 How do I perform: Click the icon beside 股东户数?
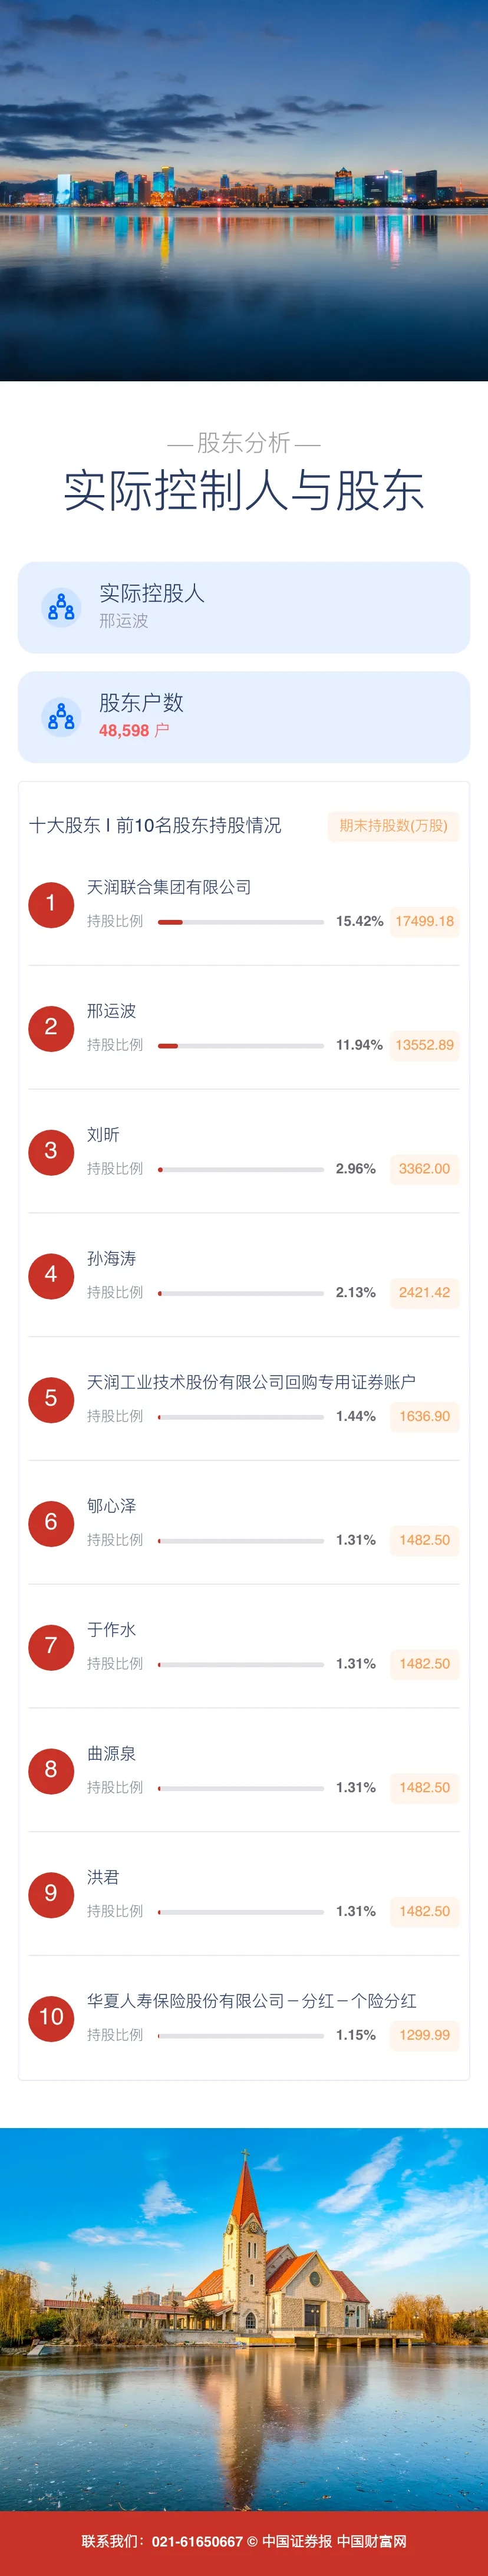[x=61, y=716]
